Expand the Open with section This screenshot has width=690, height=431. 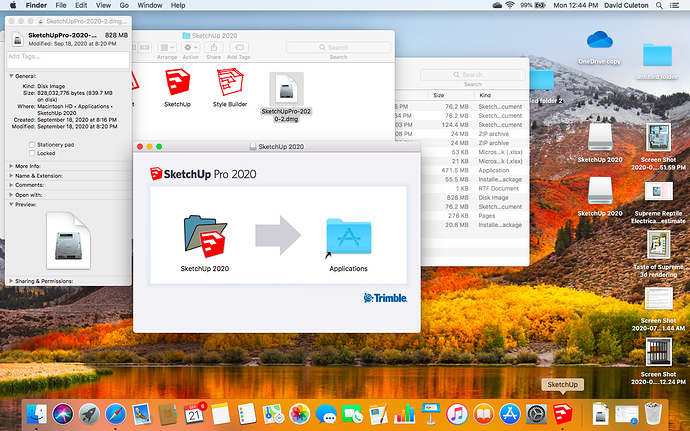tap(11, 195)
